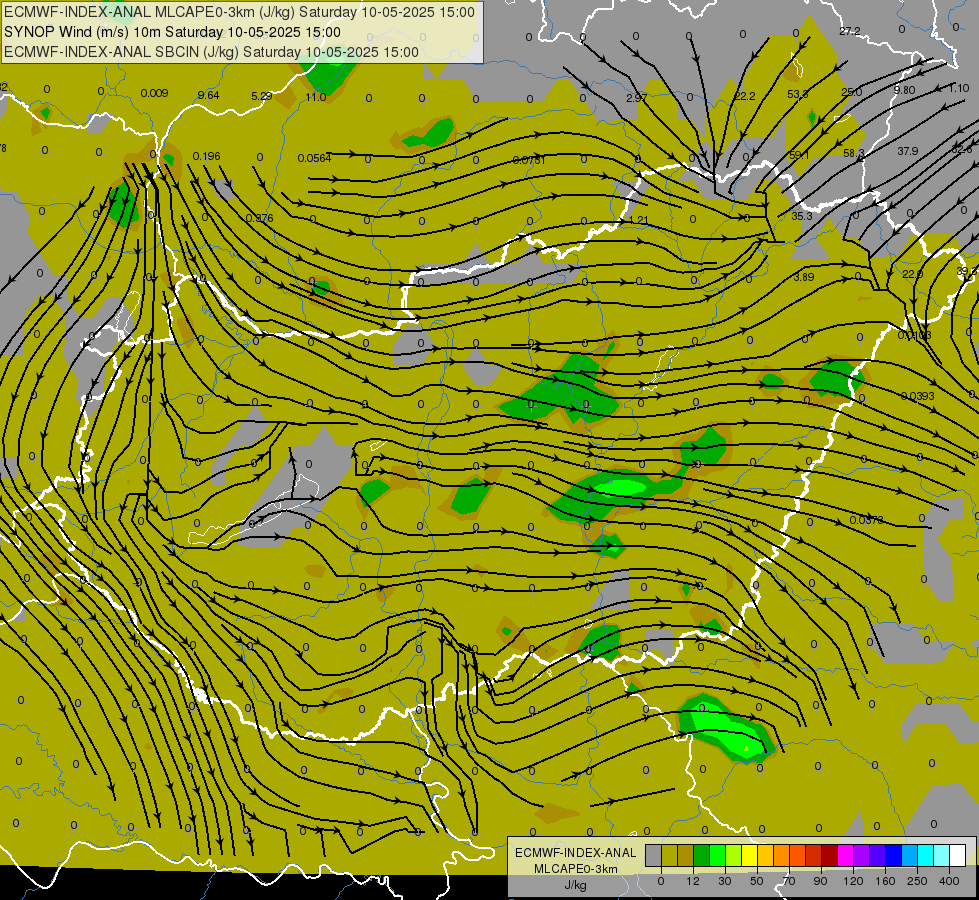Click the map value 3.89
The image size is (979, 900).
804,277
